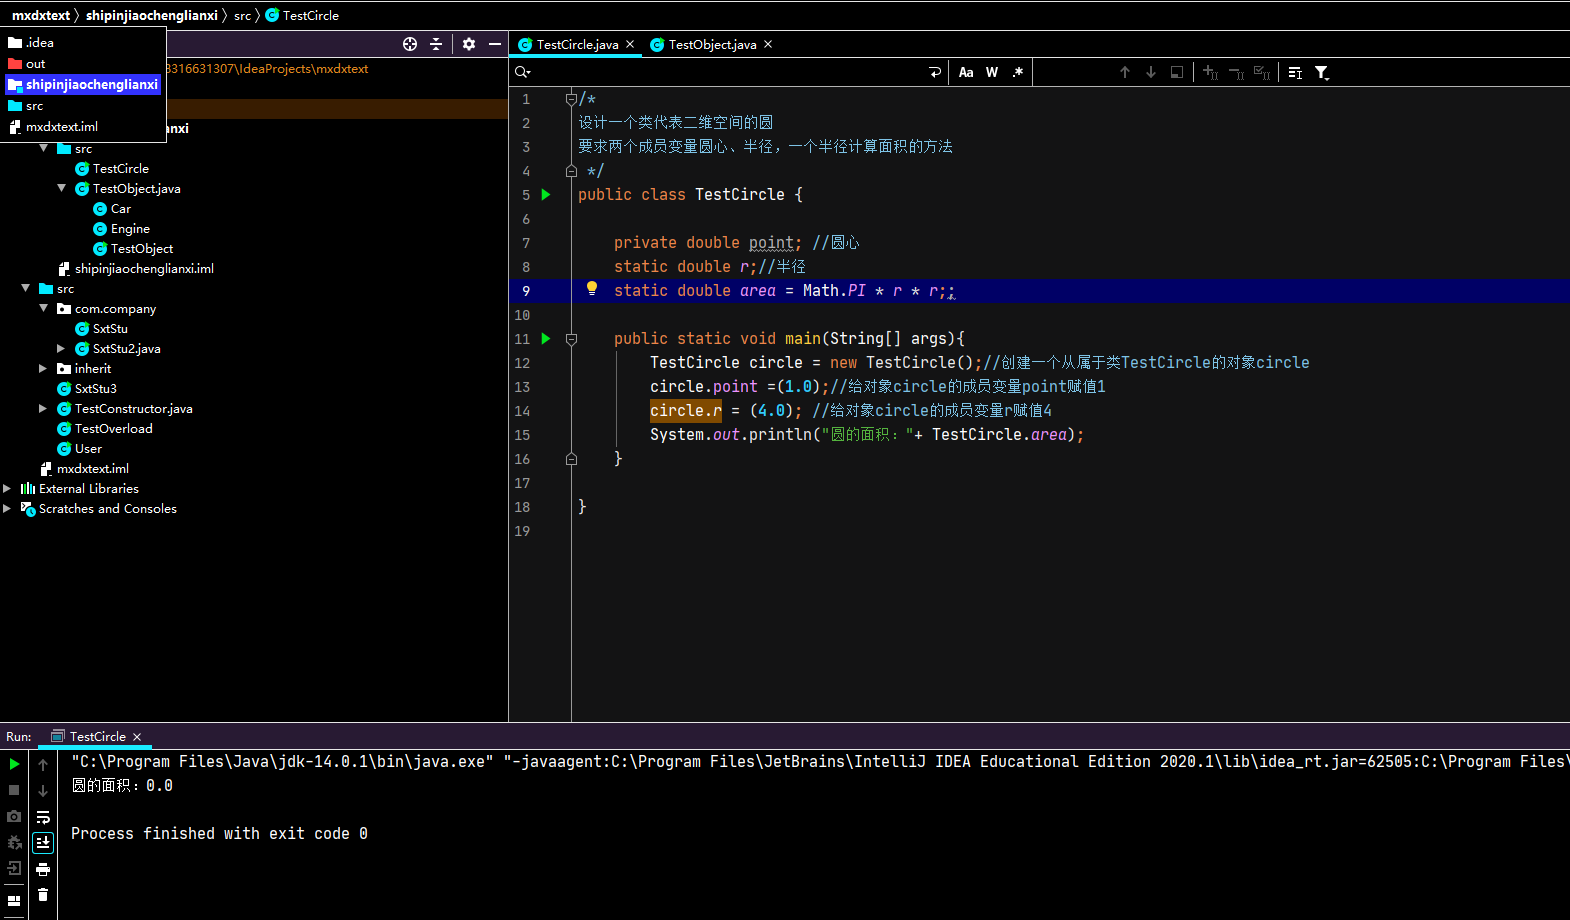The width and height of the screenshot is (1570, 920).
Task: Toggle Search in Selection icon in find bar
Action: click(x=1295, y=72)
